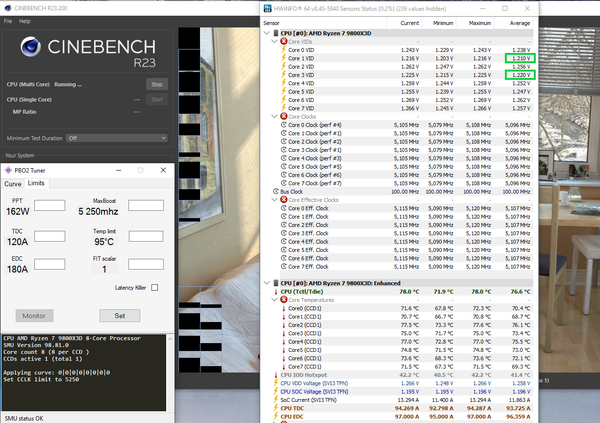Select the Core4 (CCD1) temperature row
This screenshot has width=600, height=423.
point(406,341)
